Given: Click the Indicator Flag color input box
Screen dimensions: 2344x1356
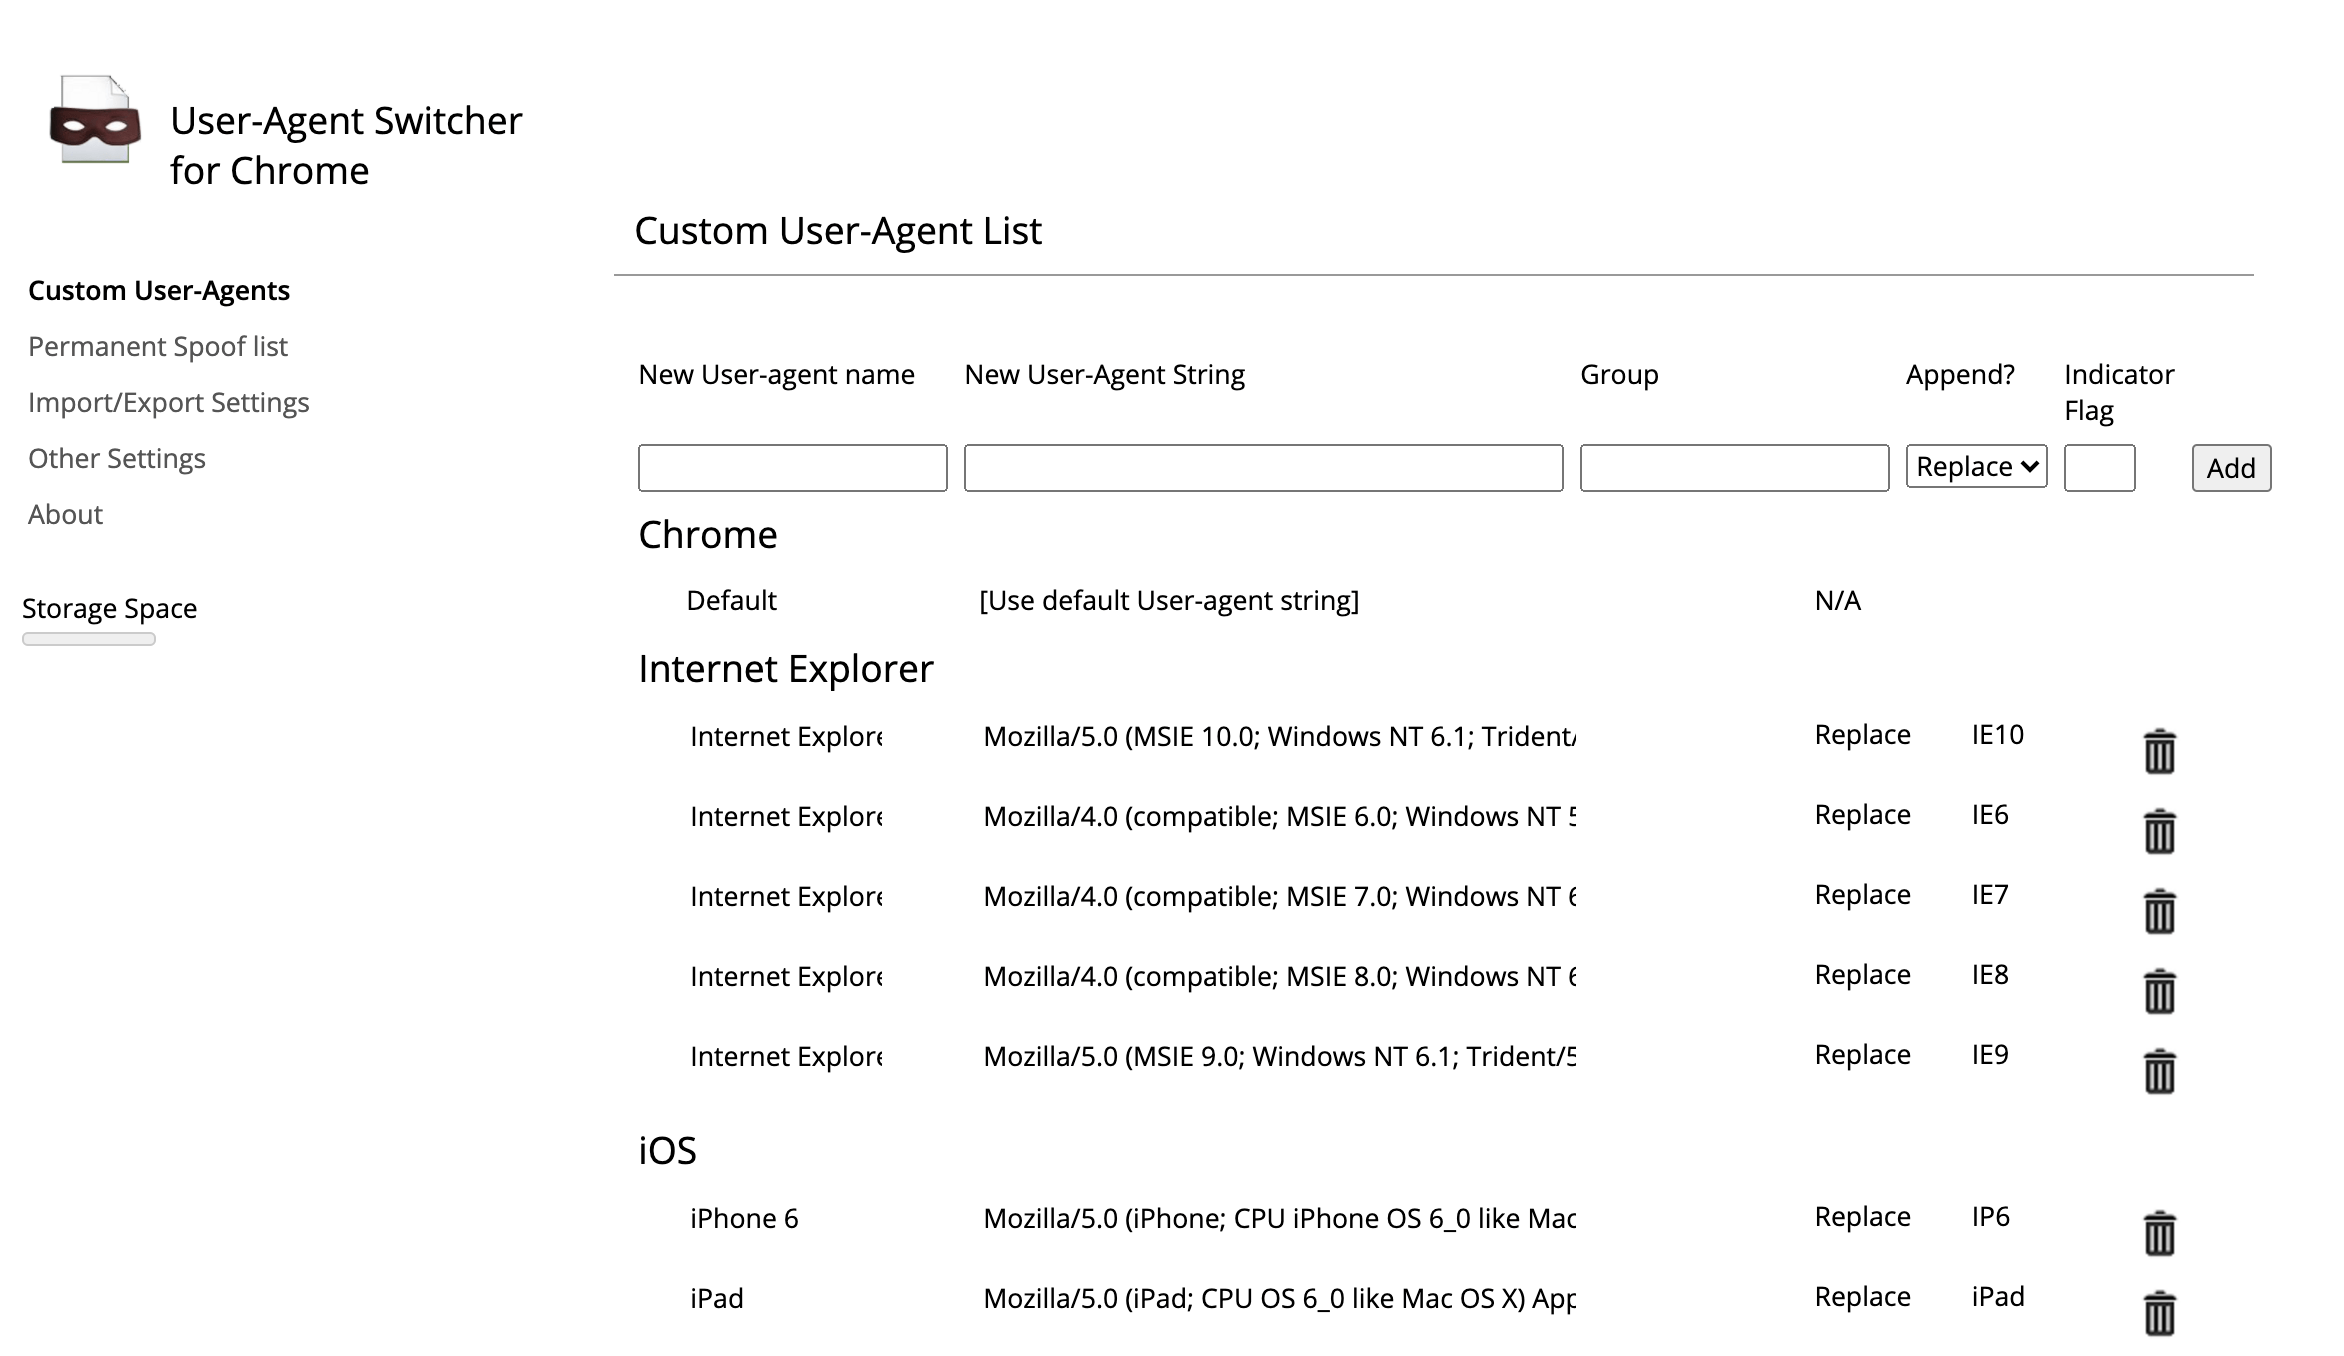Looking at the screenshot, I should click(2099, 468).
